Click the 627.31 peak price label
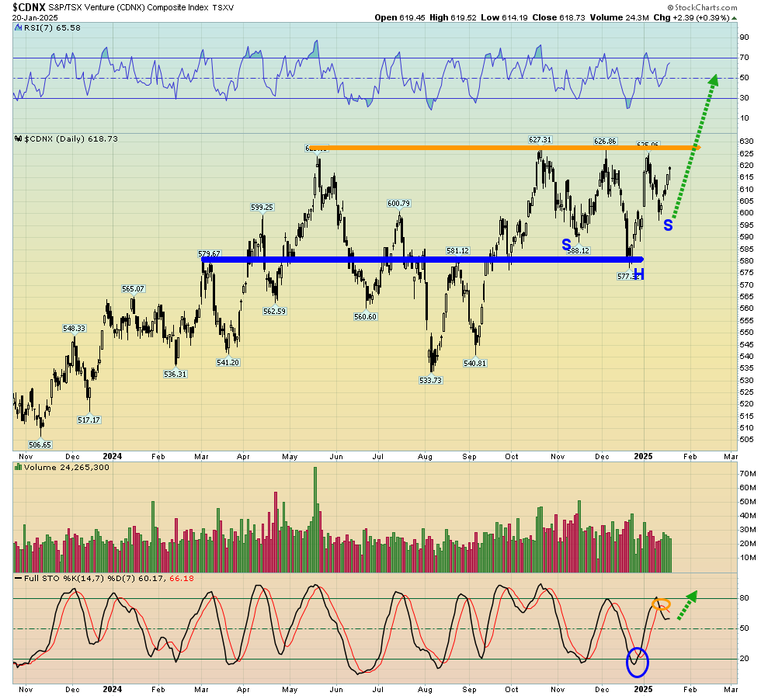768x697 pixels. [542, 139]
